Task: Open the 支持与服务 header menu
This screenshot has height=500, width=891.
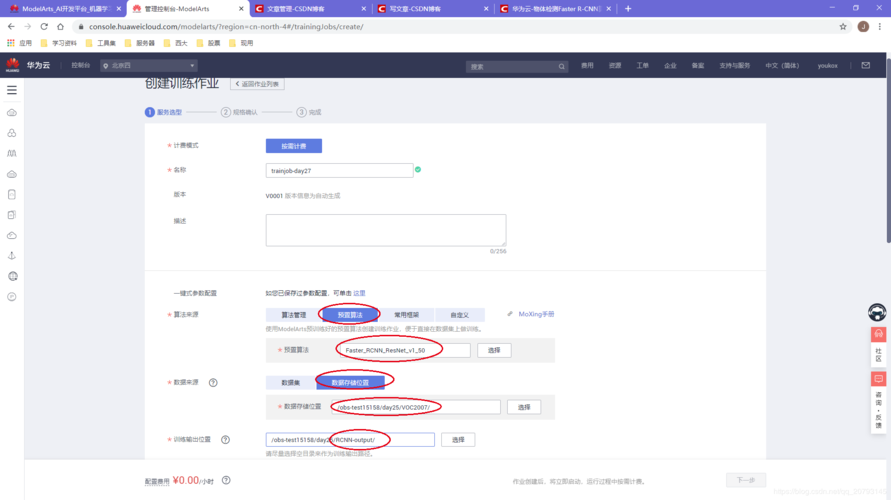Action: (734, 65)
